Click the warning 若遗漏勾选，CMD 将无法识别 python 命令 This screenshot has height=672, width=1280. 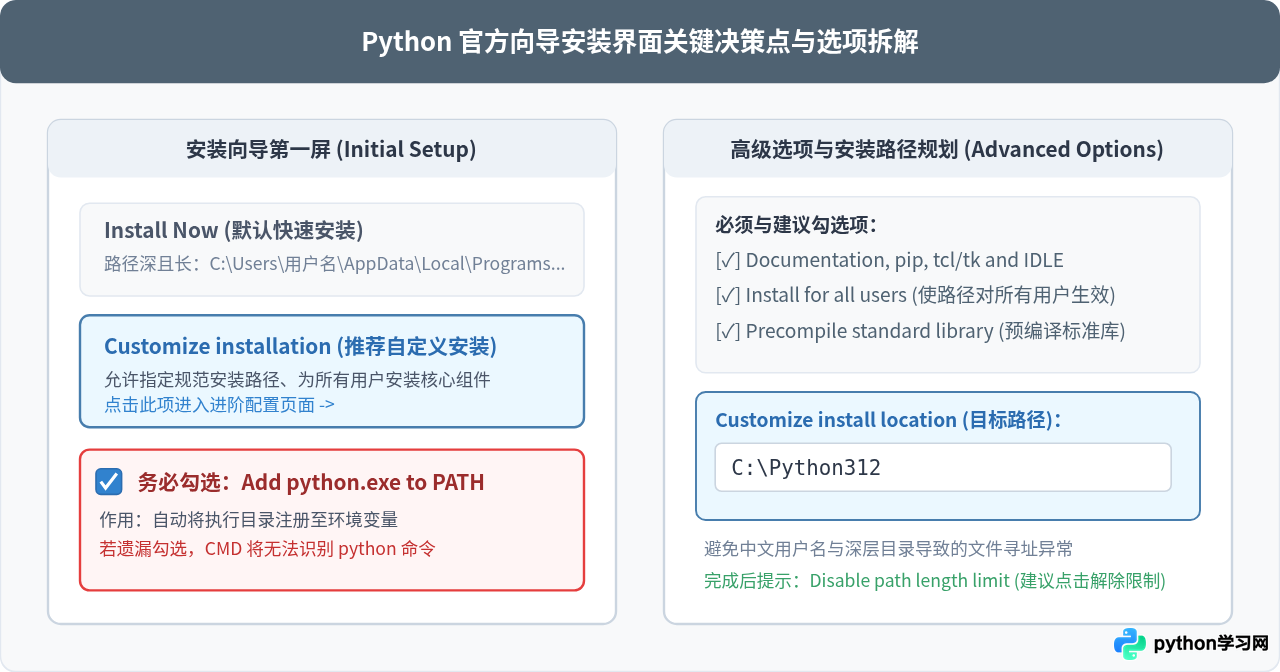coord(267,548)
